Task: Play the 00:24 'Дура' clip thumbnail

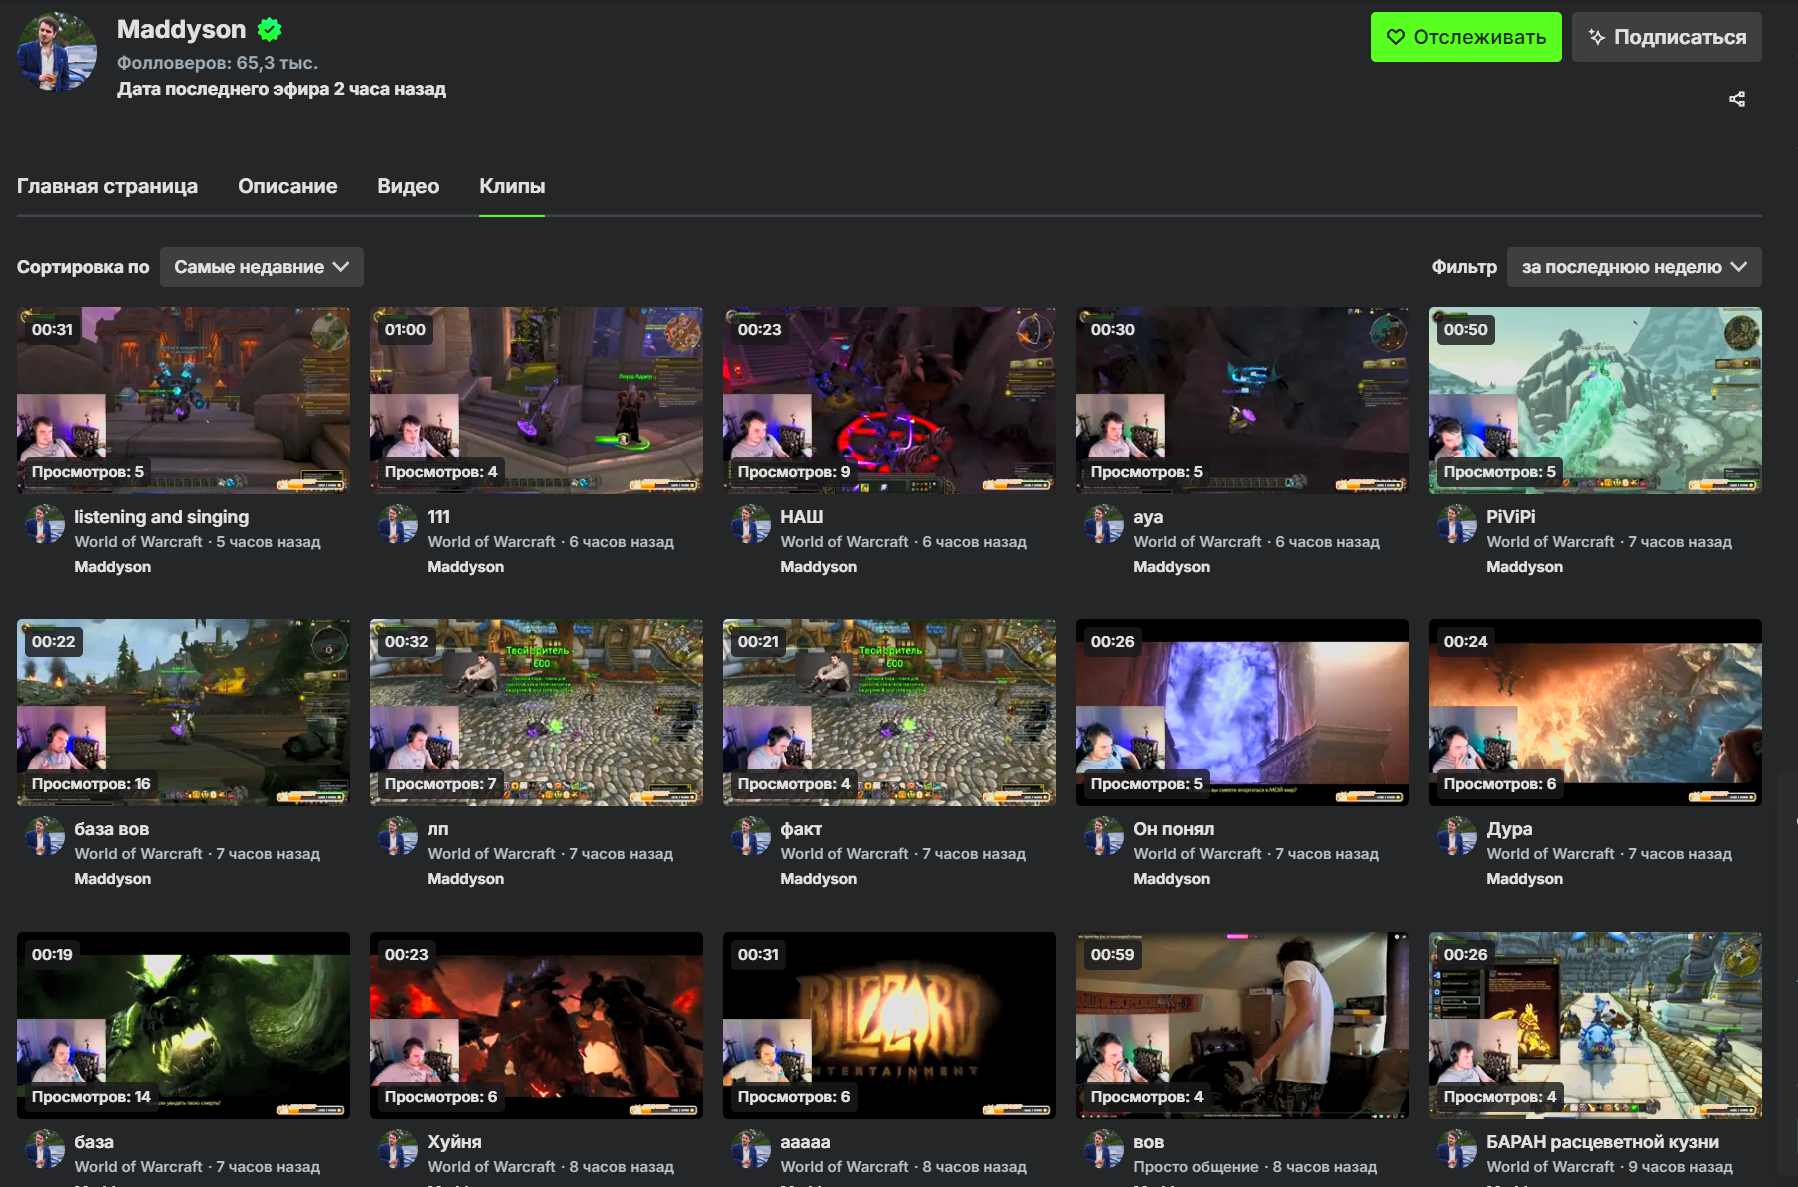Action: [x=1595, y=712]
